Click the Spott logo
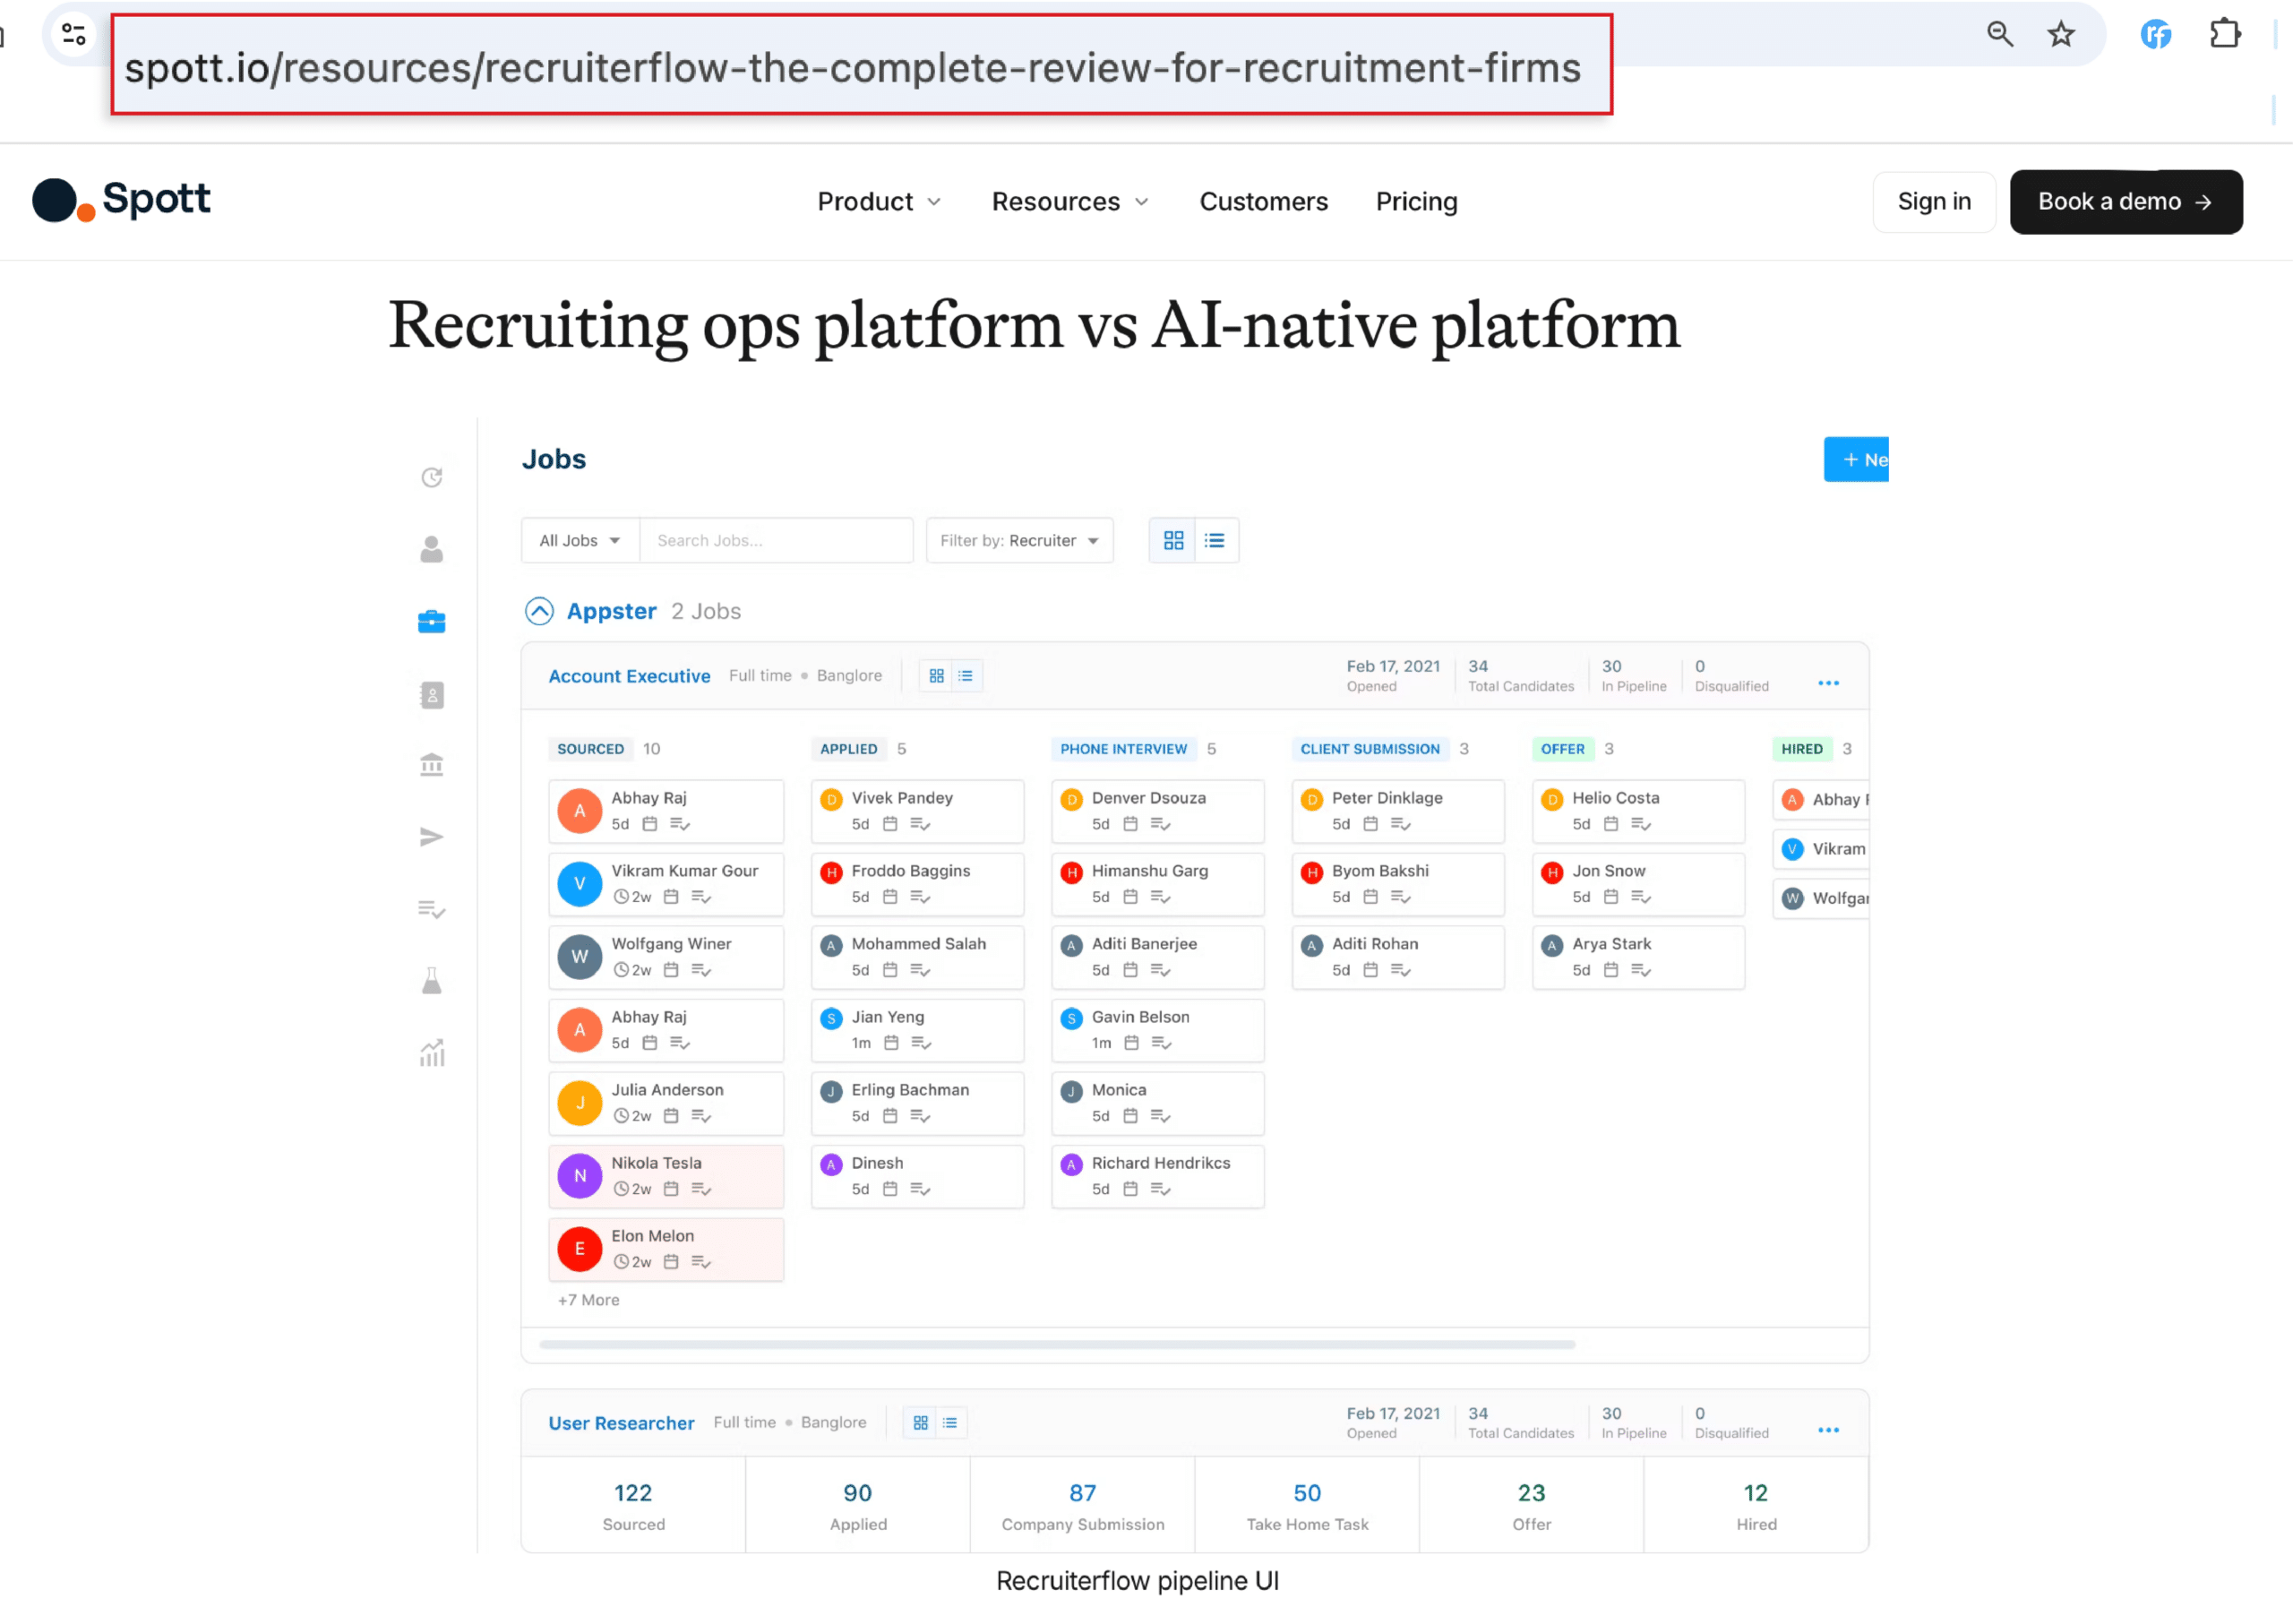2293x1624 pixels. click(x=121, y=200)
